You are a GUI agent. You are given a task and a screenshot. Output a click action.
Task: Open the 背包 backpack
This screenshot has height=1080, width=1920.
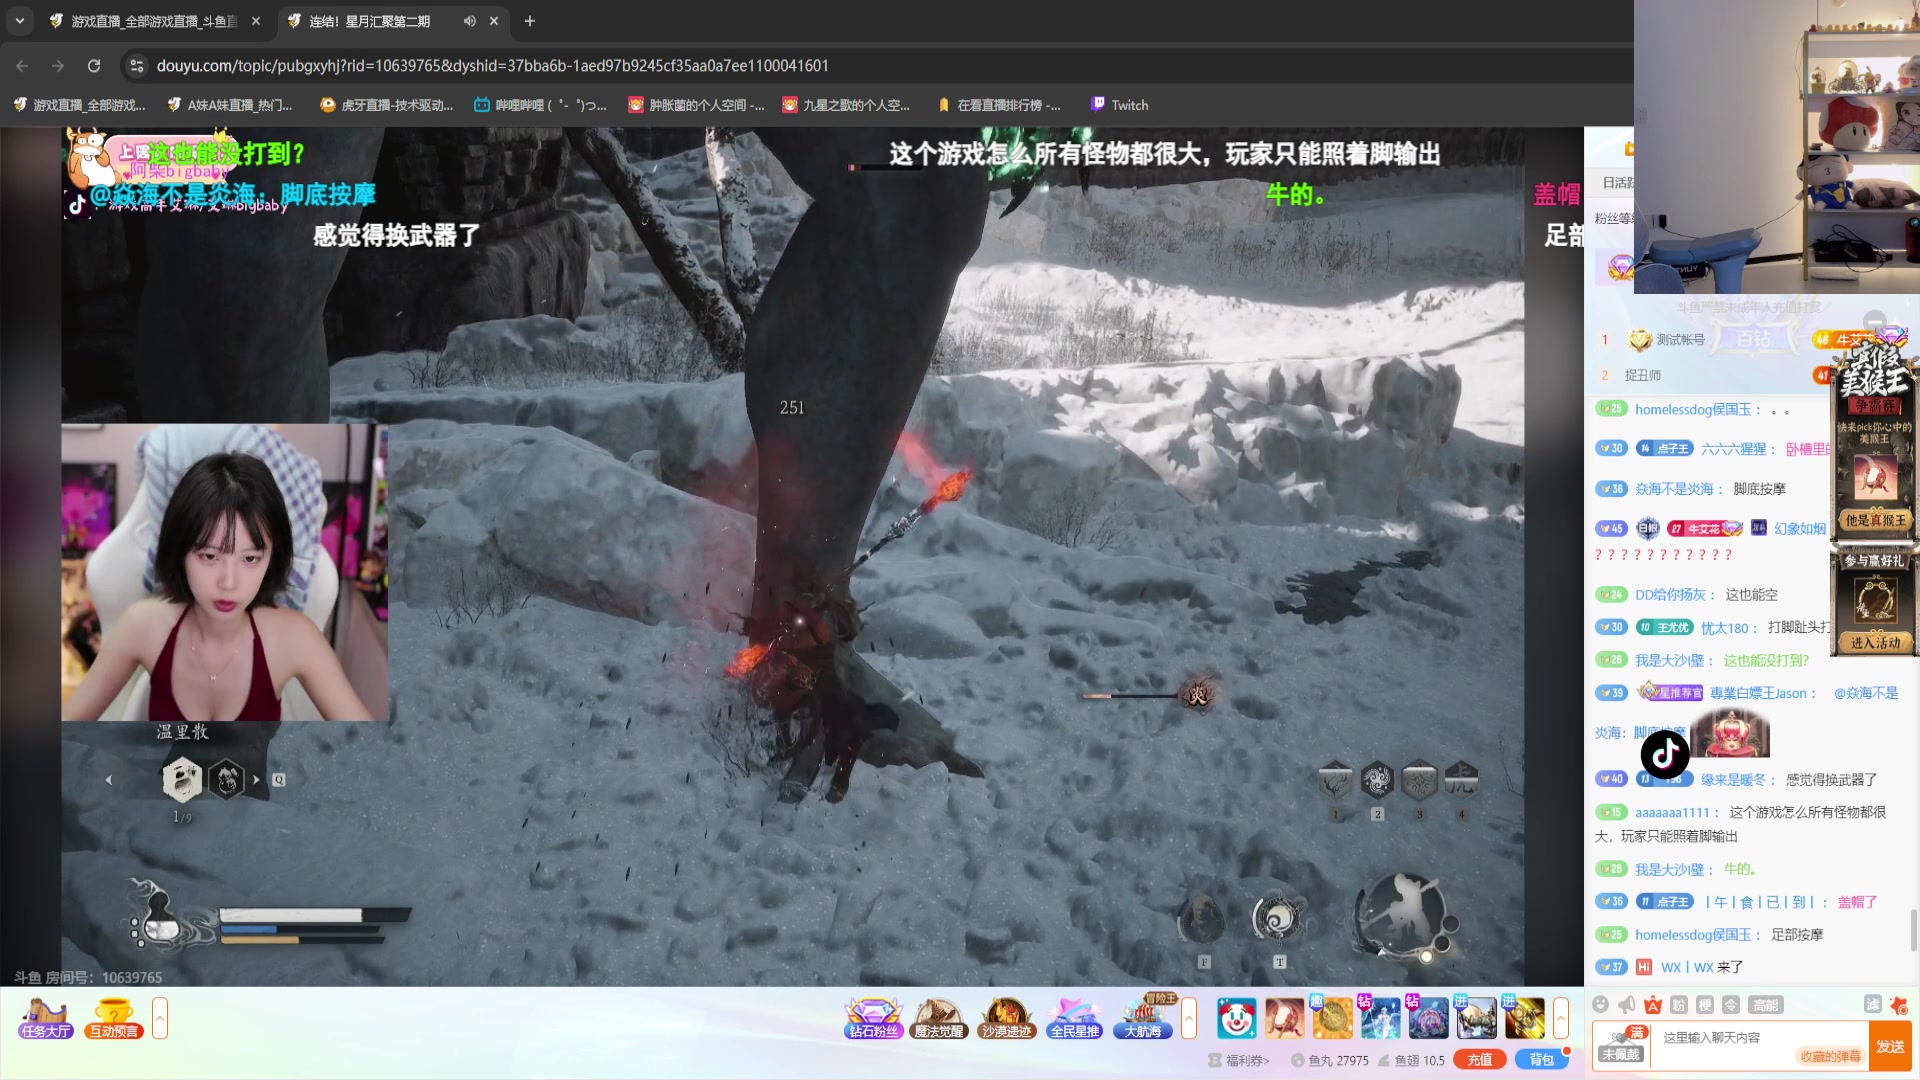(x=1541, y=1060)
